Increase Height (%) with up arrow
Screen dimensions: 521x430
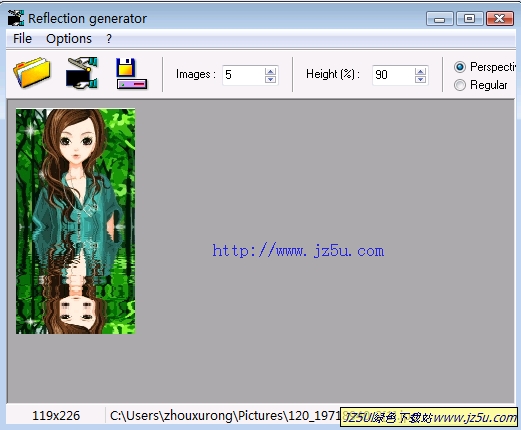click(420, 71)
